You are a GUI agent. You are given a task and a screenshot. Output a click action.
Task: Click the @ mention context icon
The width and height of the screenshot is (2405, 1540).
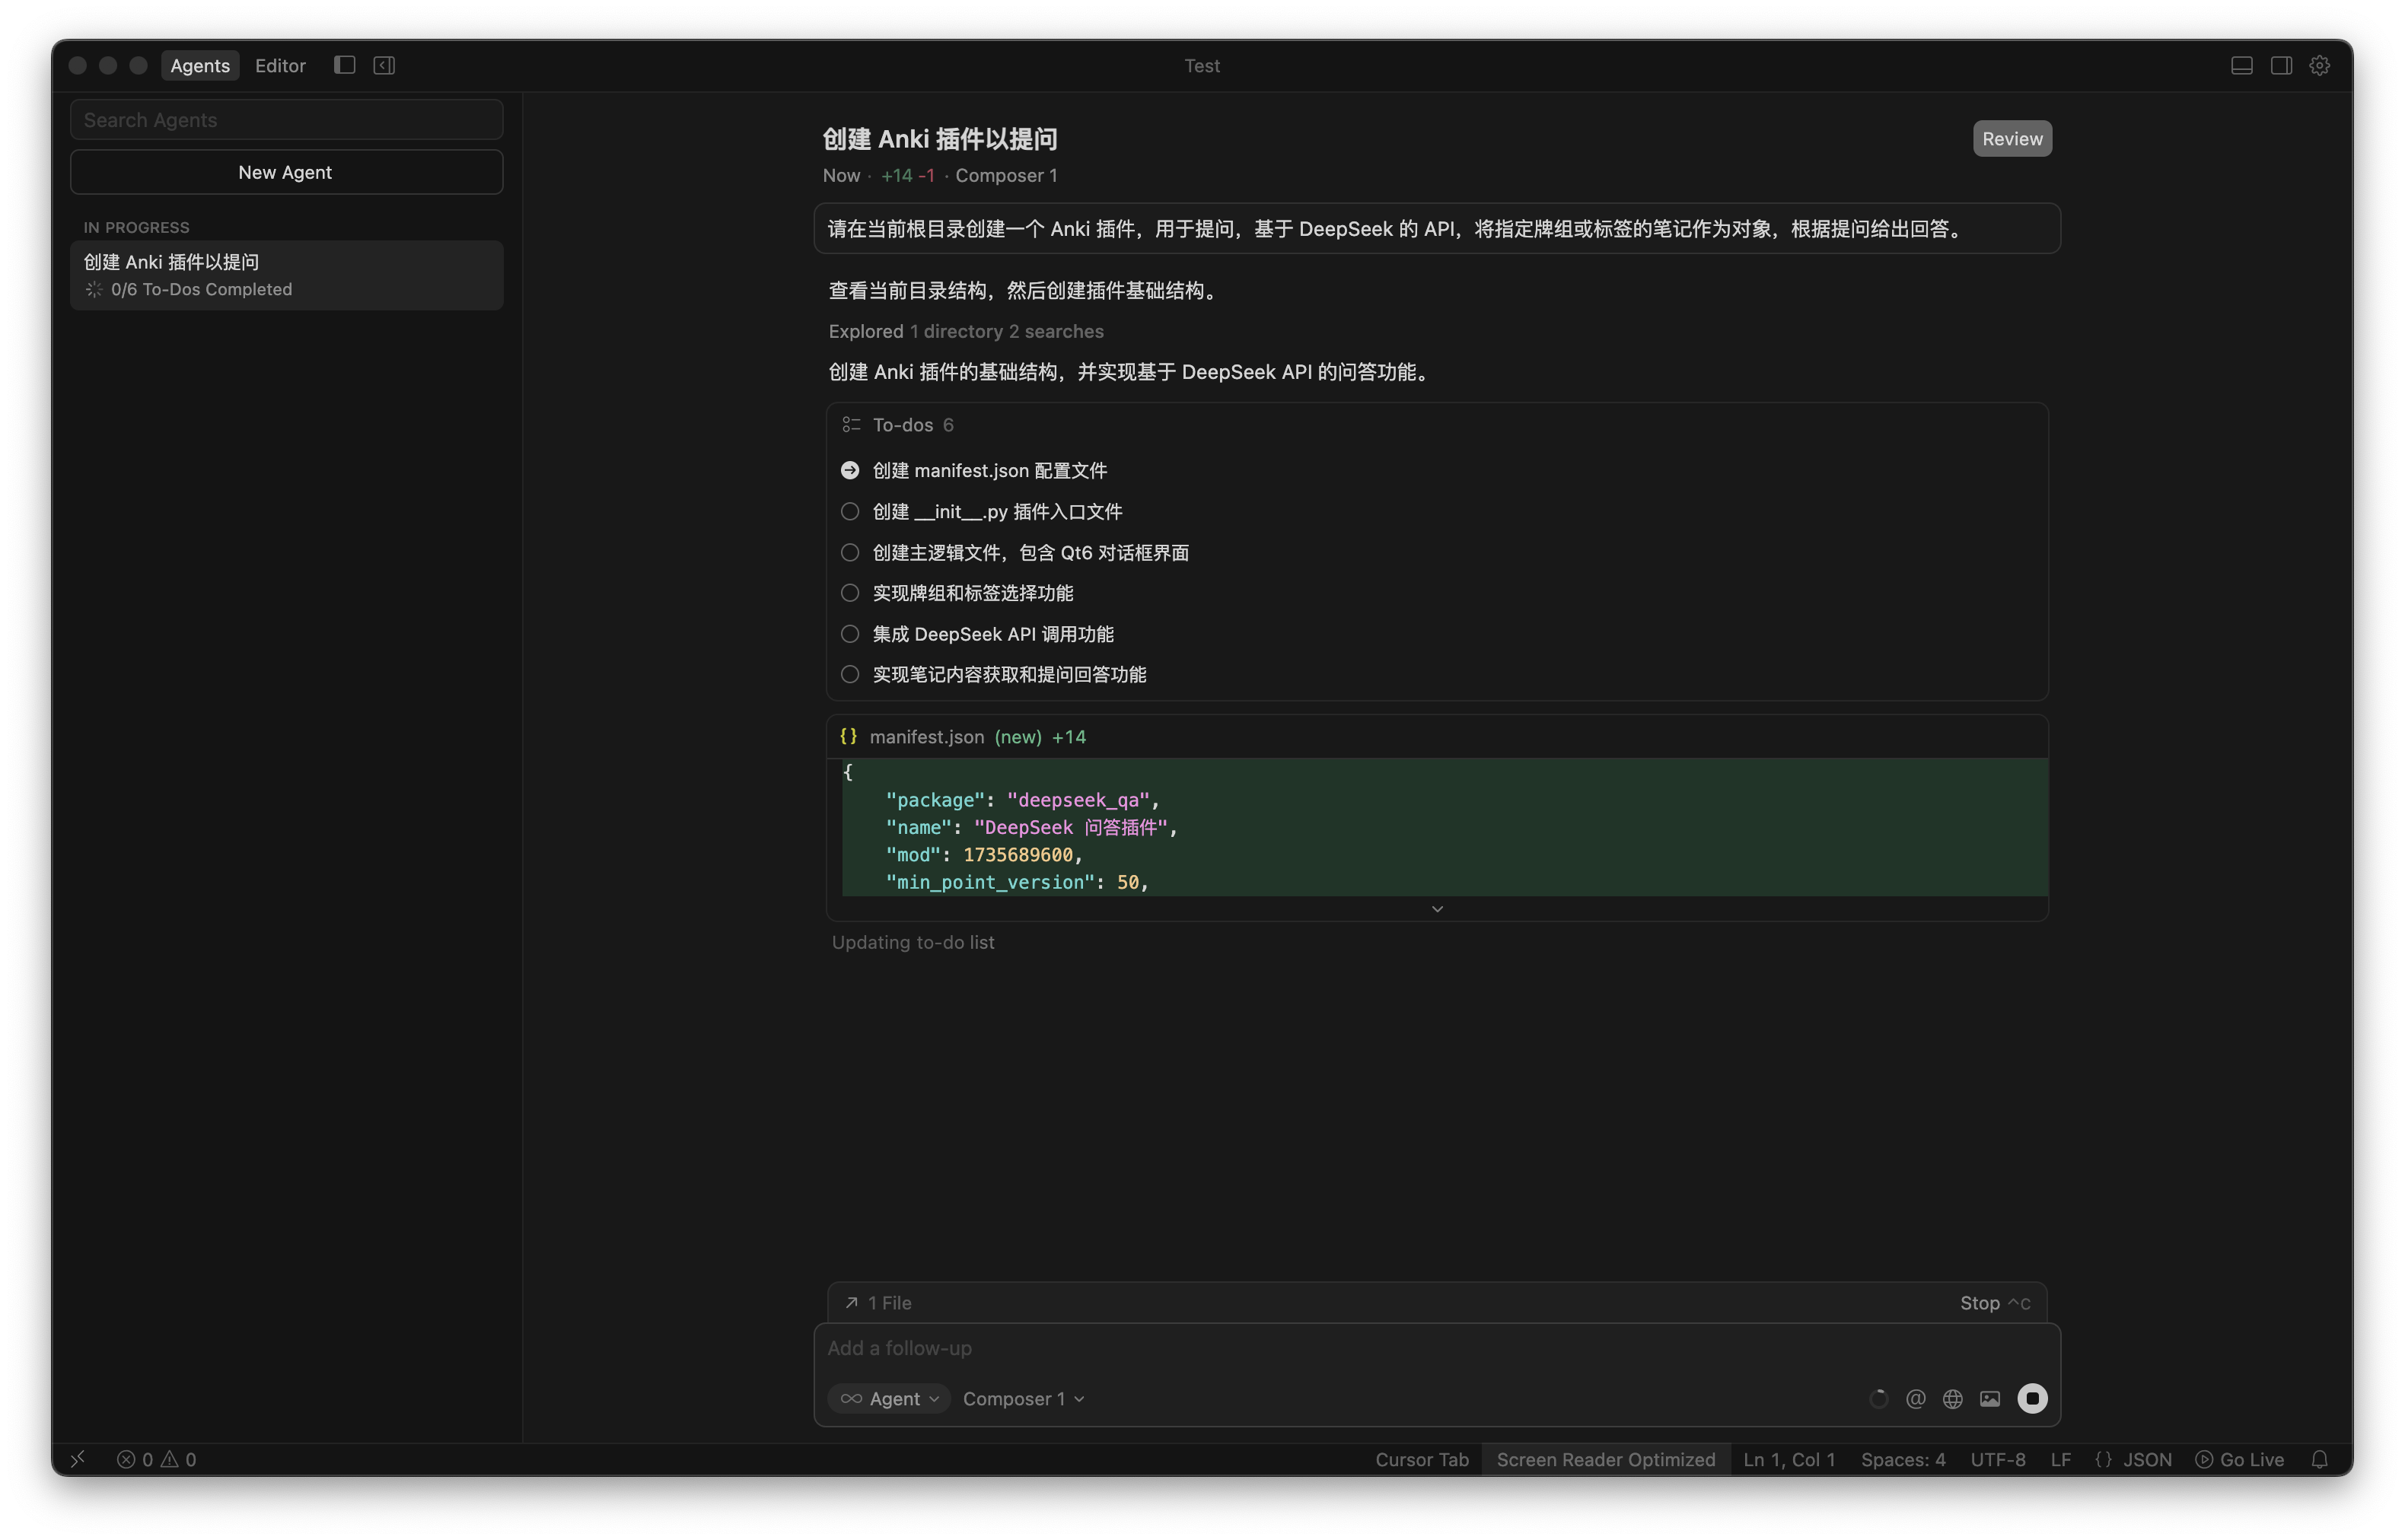[x=1915, y=1399]
